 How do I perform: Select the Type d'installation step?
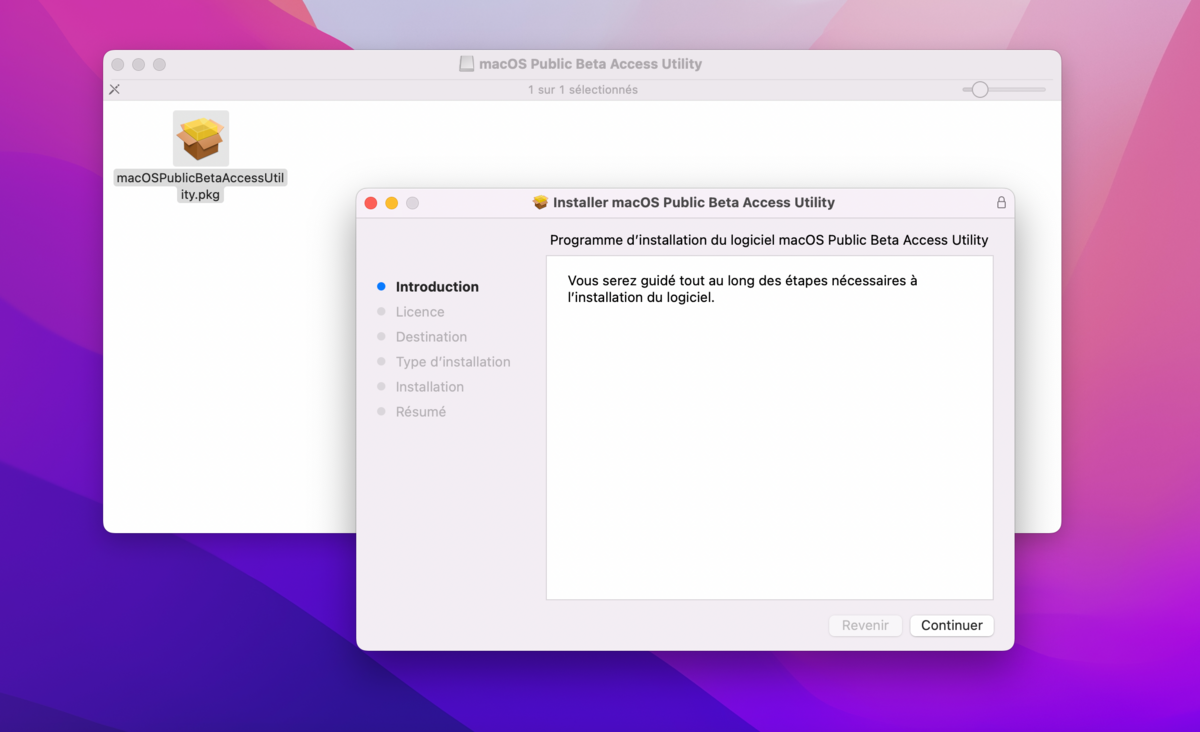click(x=453, y=362)
